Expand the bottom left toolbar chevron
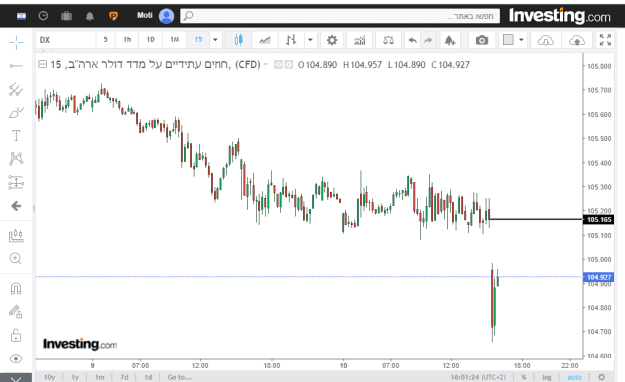625x382 pixels. click(x=16, y=378)
